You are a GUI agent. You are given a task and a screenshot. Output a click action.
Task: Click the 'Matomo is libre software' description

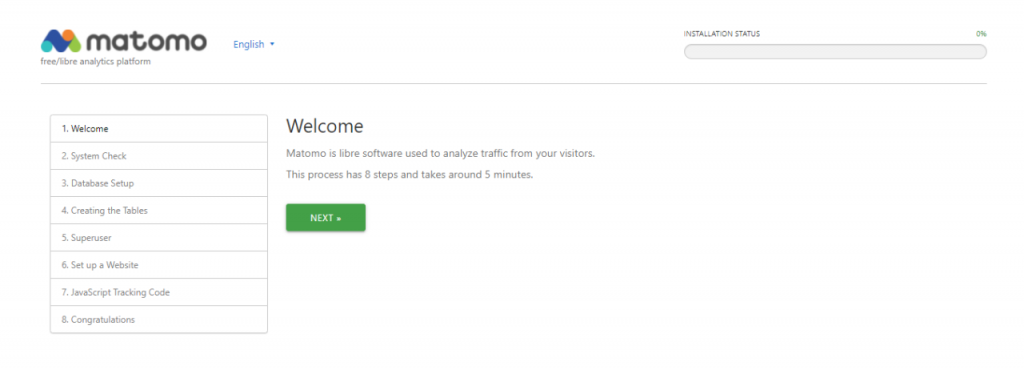[440, 154]
